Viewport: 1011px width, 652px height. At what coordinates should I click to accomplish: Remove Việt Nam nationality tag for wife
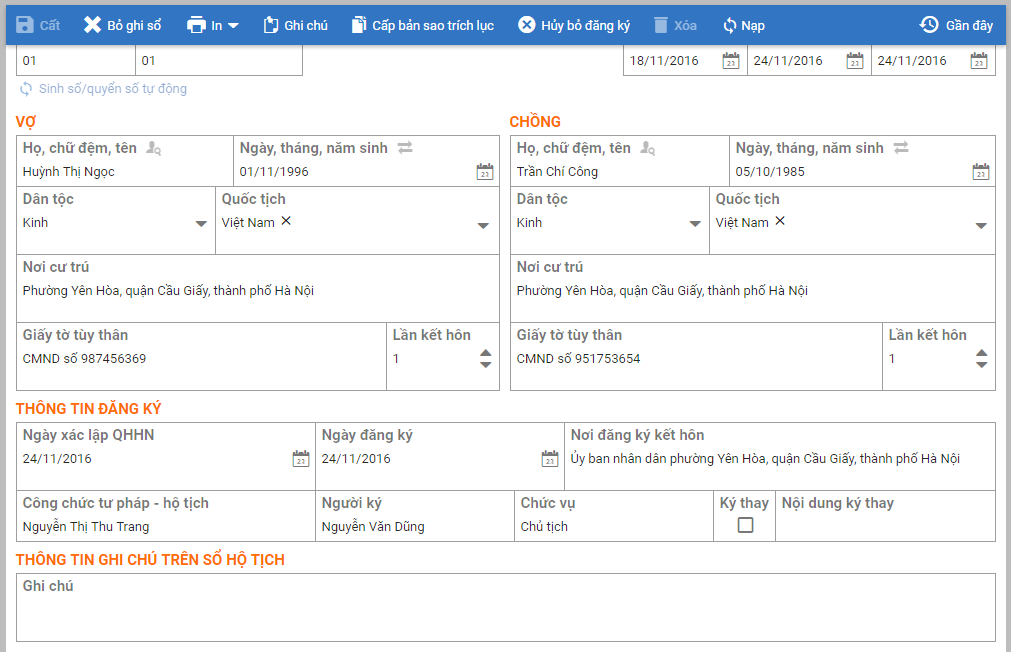coord(286,221)
